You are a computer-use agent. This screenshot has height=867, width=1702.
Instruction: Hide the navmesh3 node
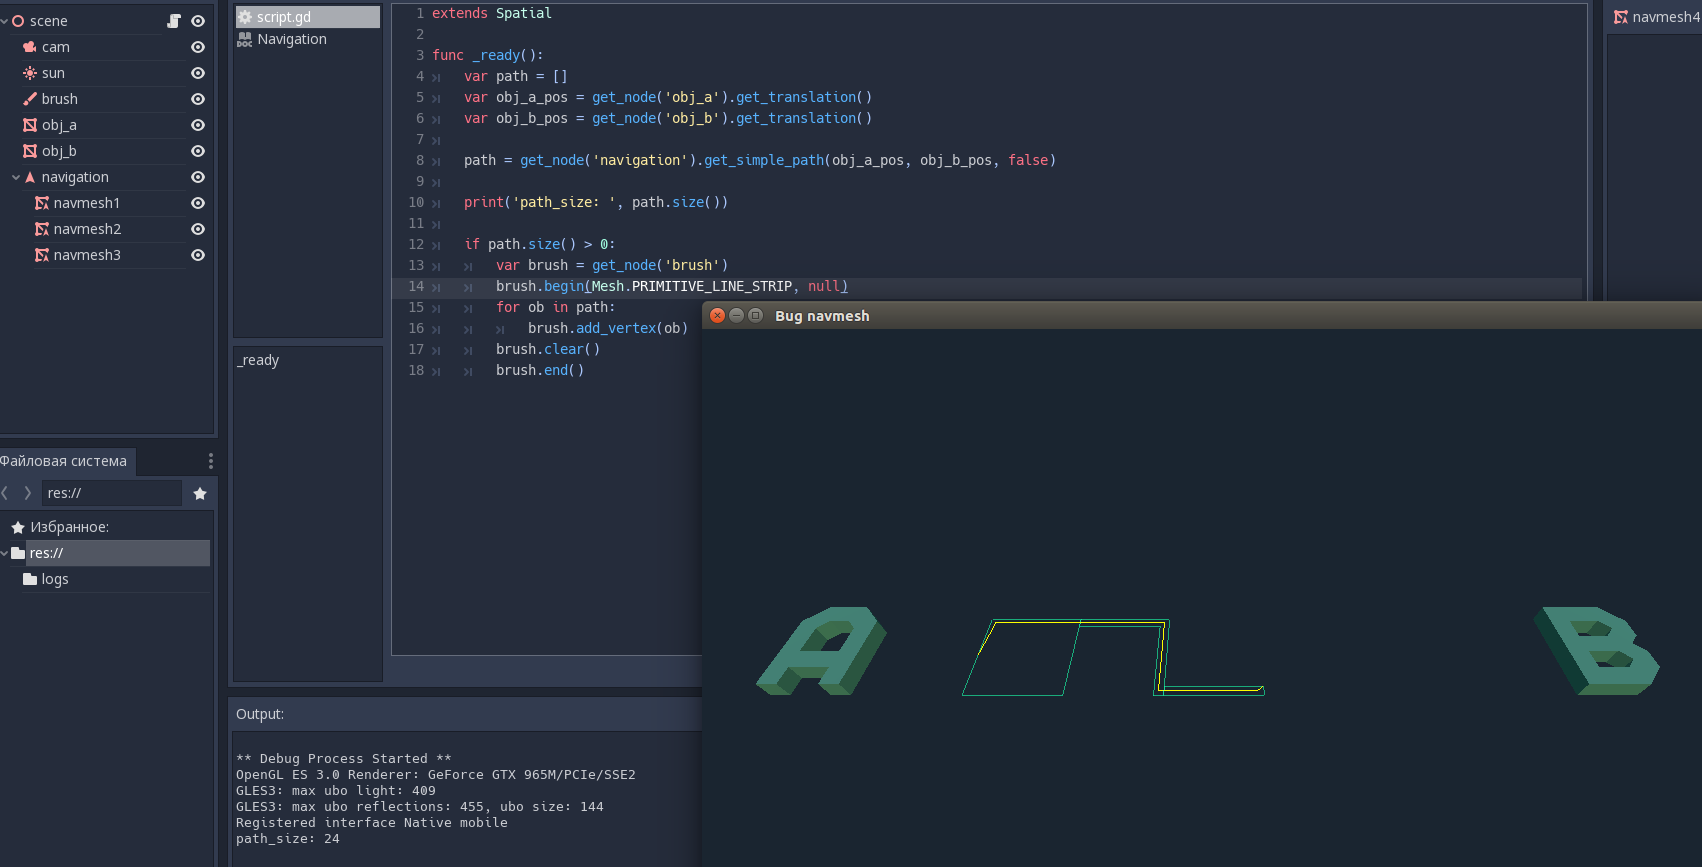198,255
